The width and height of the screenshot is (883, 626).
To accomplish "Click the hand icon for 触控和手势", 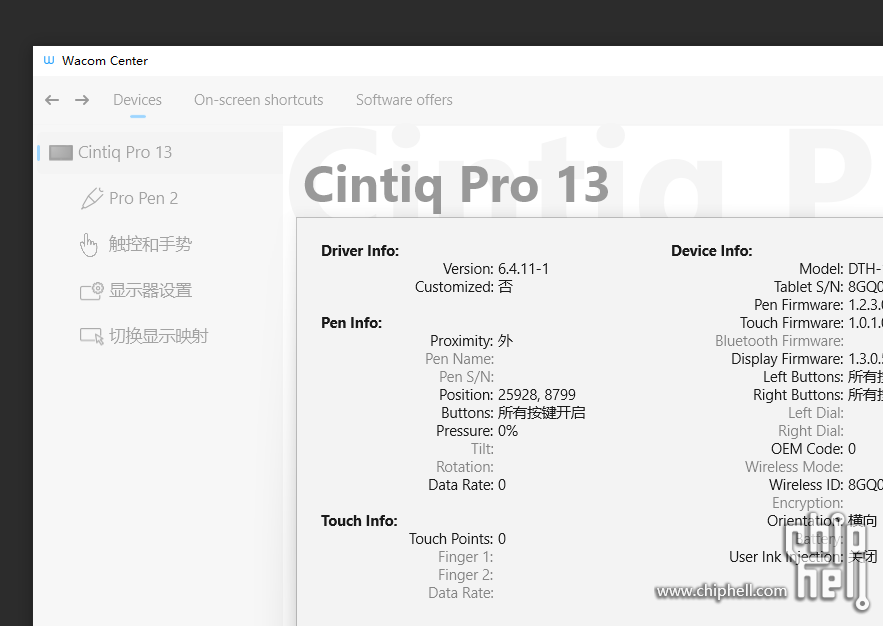I will tap(90, 245).
